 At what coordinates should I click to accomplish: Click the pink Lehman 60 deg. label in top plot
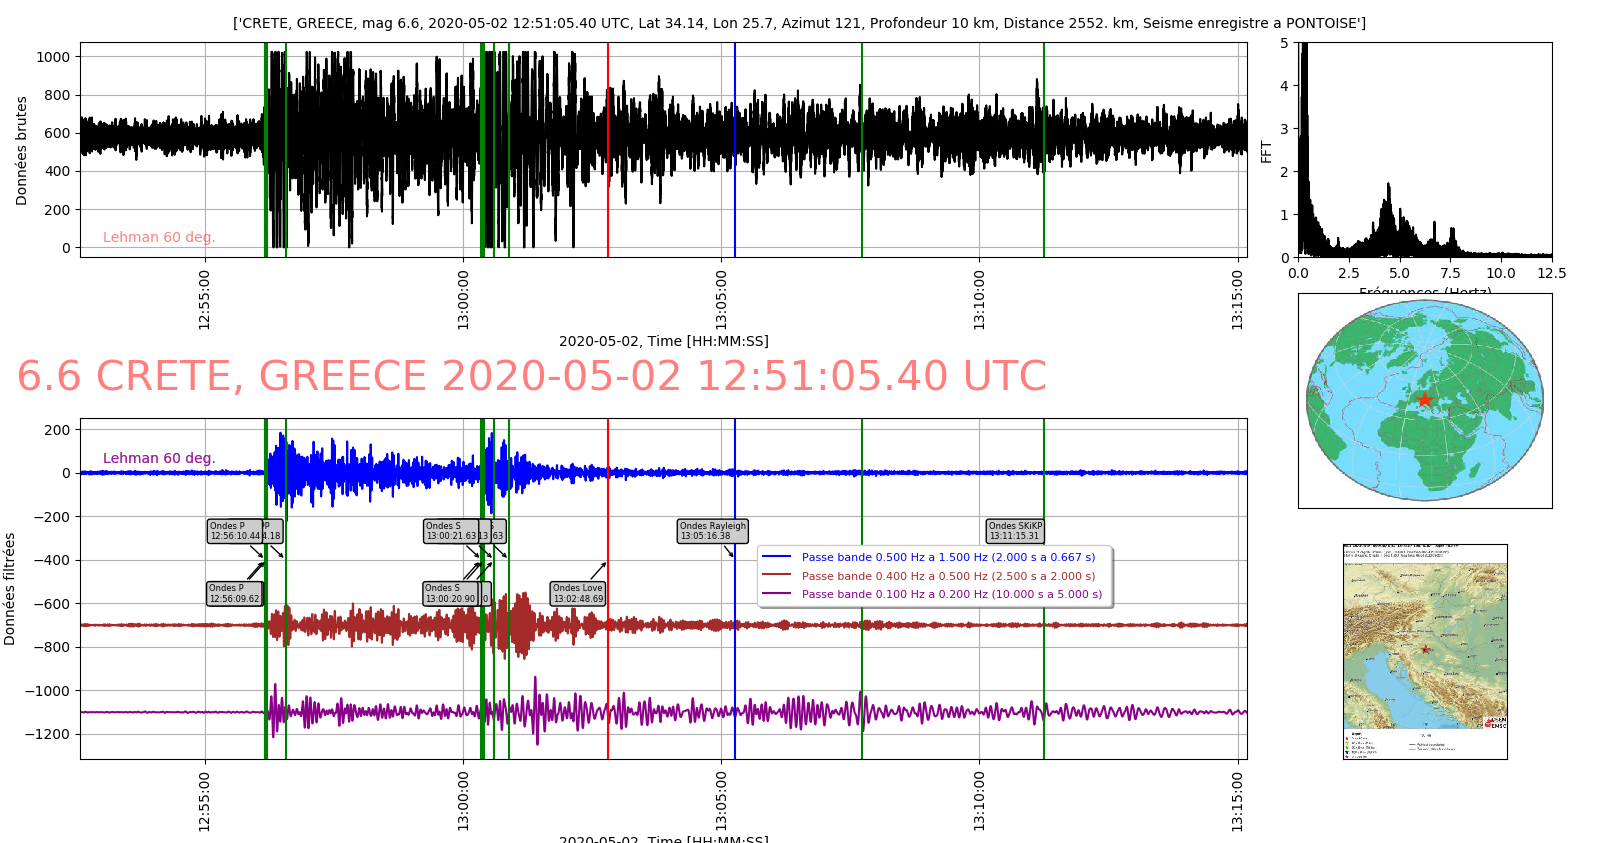click(x=159, y=237)
